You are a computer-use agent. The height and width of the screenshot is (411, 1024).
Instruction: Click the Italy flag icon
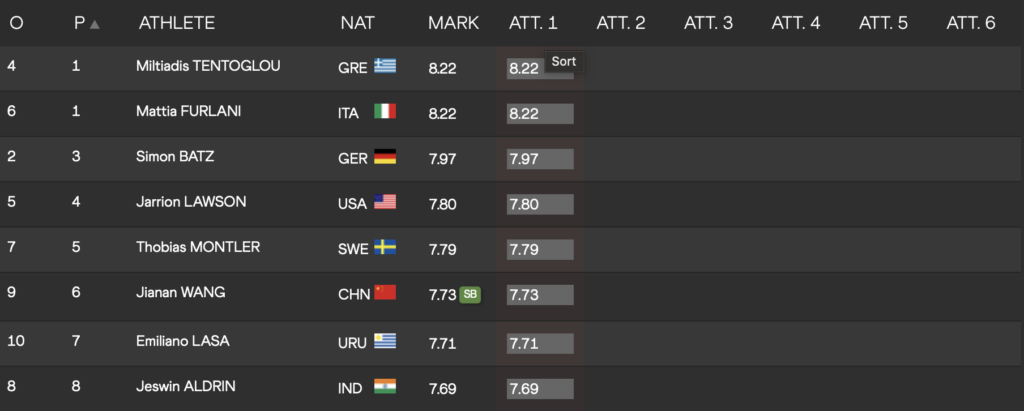(385, 111)
